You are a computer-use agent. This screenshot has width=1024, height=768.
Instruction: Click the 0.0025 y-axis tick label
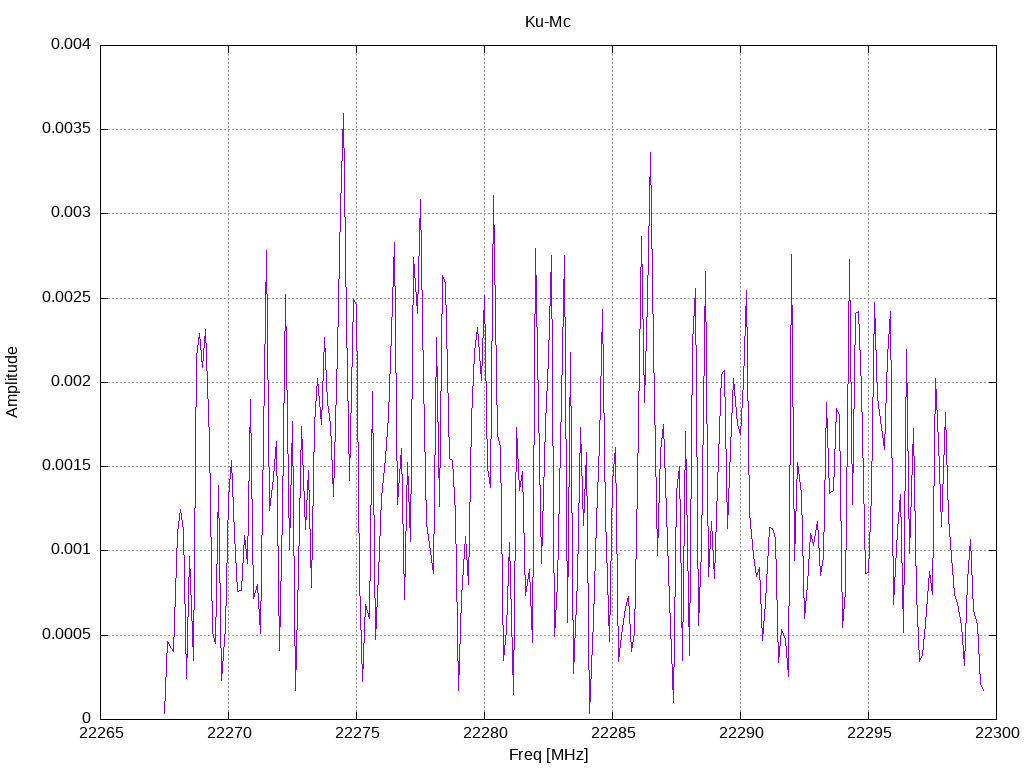(66, 297)
